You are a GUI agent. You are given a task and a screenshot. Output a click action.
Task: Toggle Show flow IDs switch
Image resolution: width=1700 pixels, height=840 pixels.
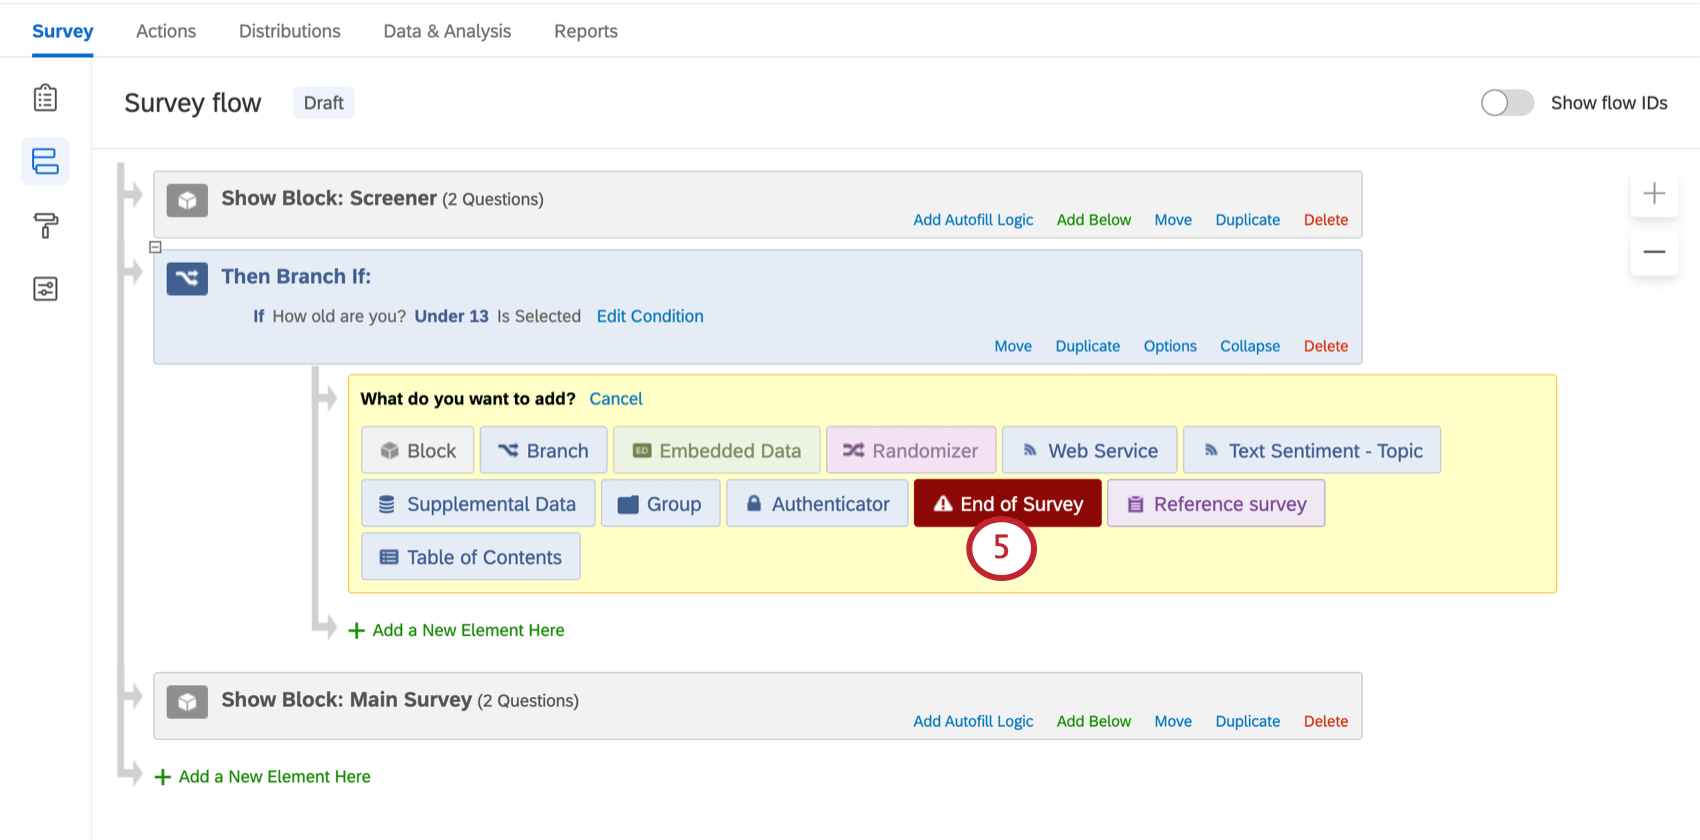(1507, 103)
